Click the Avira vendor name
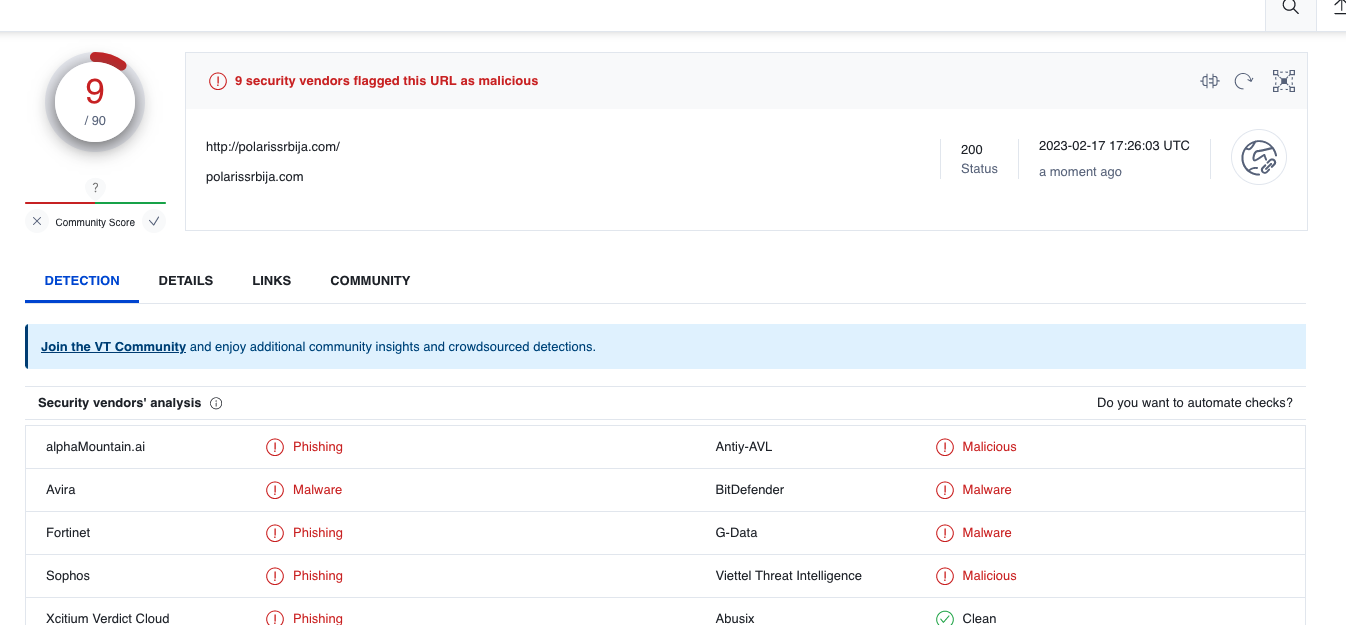 click(61, 490)
